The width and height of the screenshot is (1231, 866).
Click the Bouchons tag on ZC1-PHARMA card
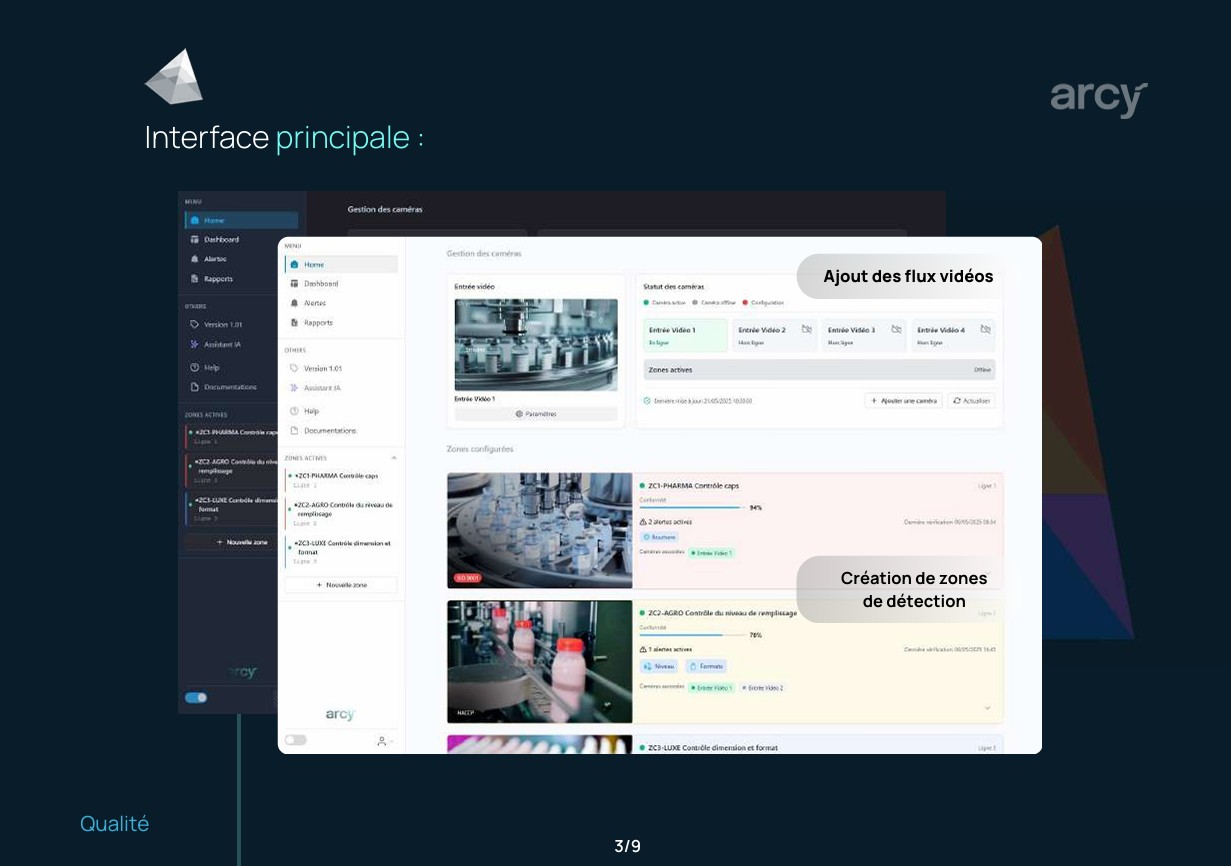[660, 537]
